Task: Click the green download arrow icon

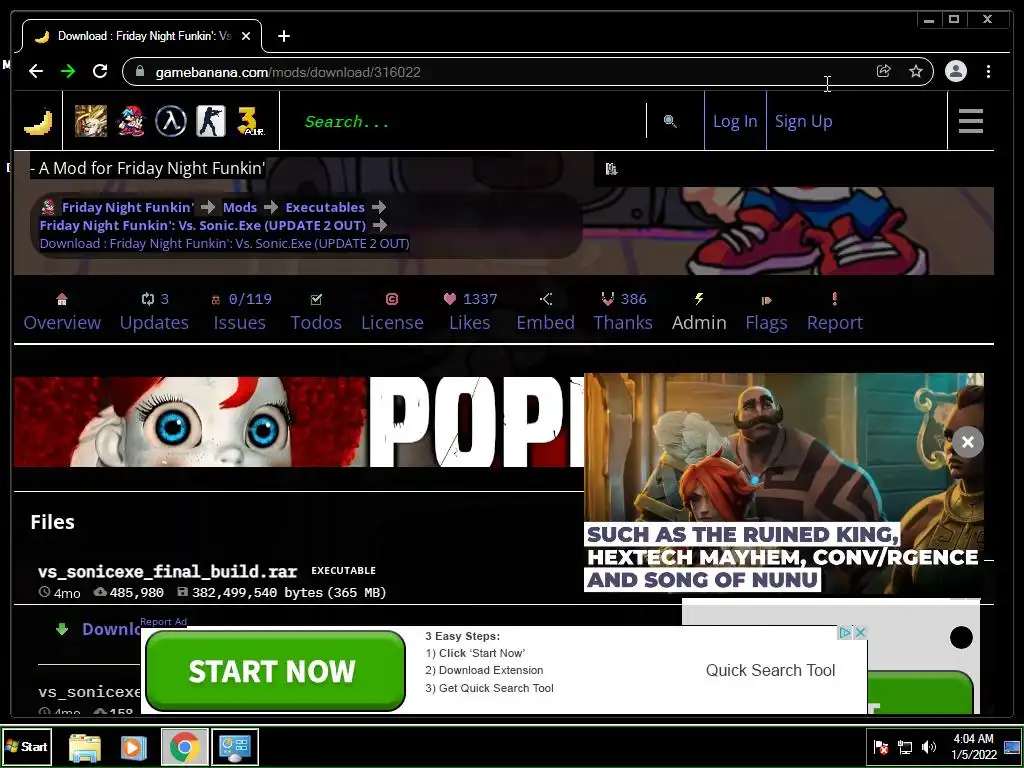Action: pyautogui.click(x=62, y=629)
